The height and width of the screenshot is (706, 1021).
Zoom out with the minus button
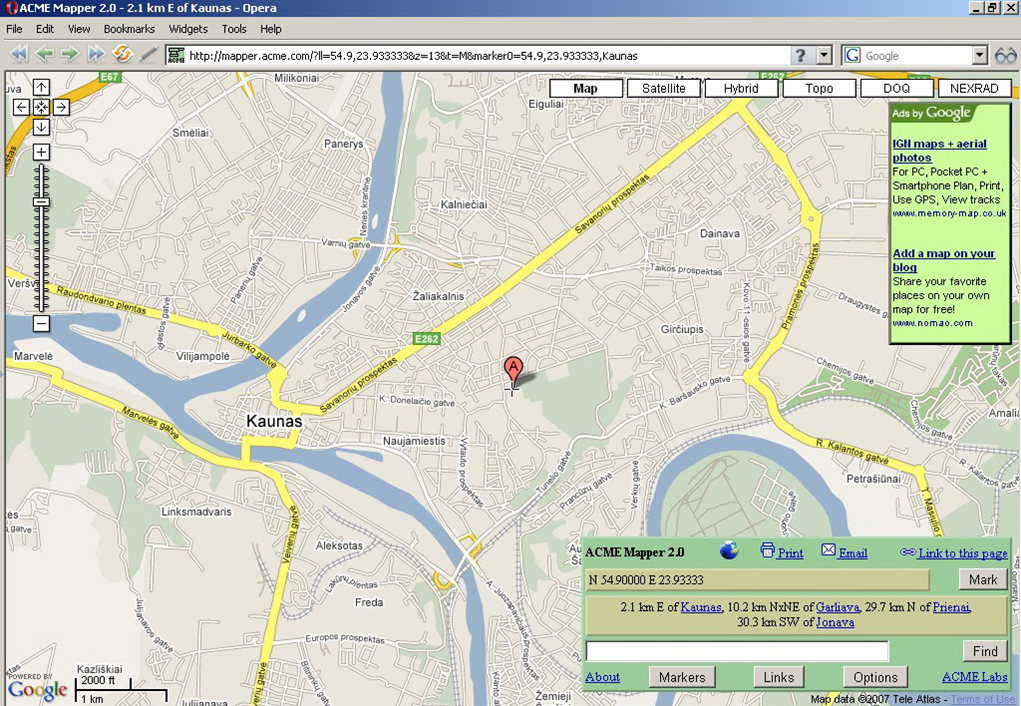tap(41, 324)
